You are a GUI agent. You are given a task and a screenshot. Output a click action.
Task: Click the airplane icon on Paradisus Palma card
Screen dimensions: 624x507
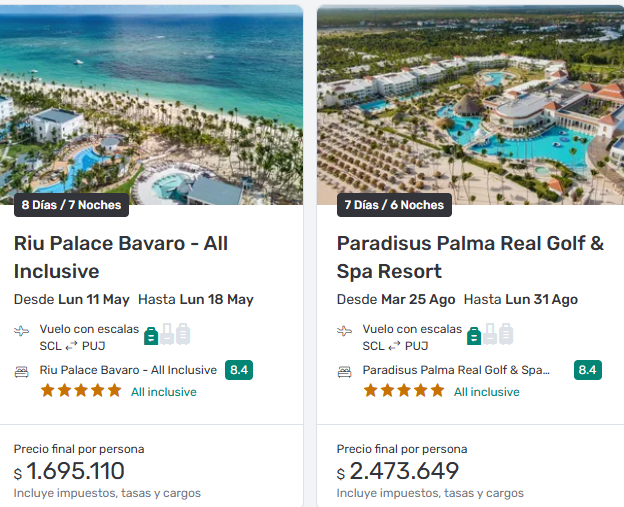click(345, 331)
